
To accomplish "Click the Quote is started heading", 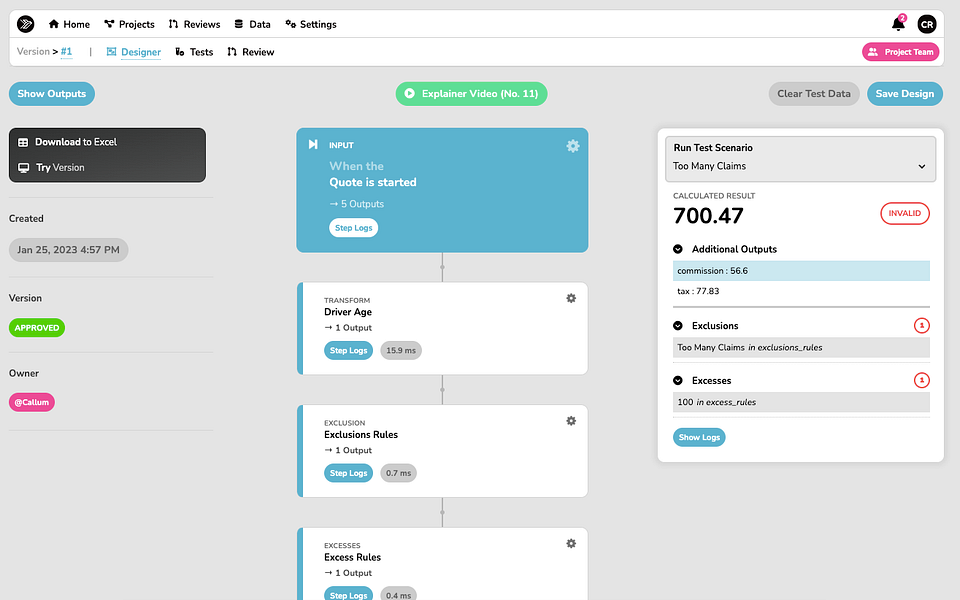I will [373, 182].
